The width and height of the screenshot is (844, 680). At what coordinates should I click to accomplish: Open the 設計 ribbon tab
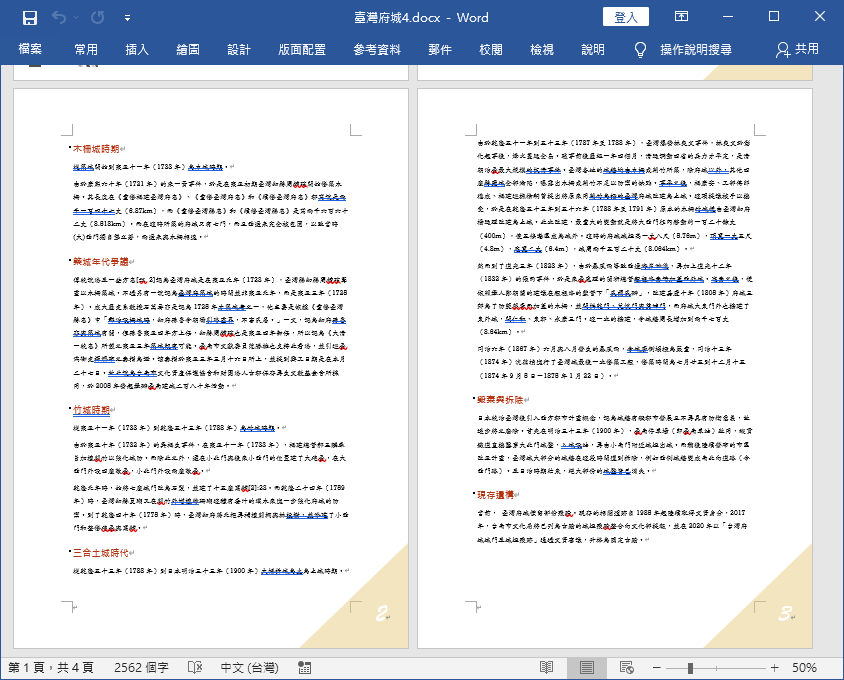pyautogui.click(x=239, y=50)
